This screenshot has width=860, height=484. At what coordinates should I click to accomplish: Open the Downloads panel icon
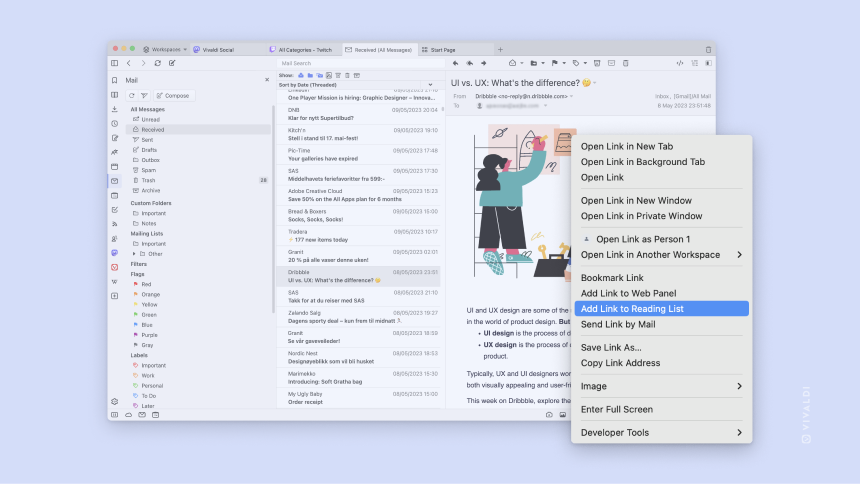[x=115, y=109]
